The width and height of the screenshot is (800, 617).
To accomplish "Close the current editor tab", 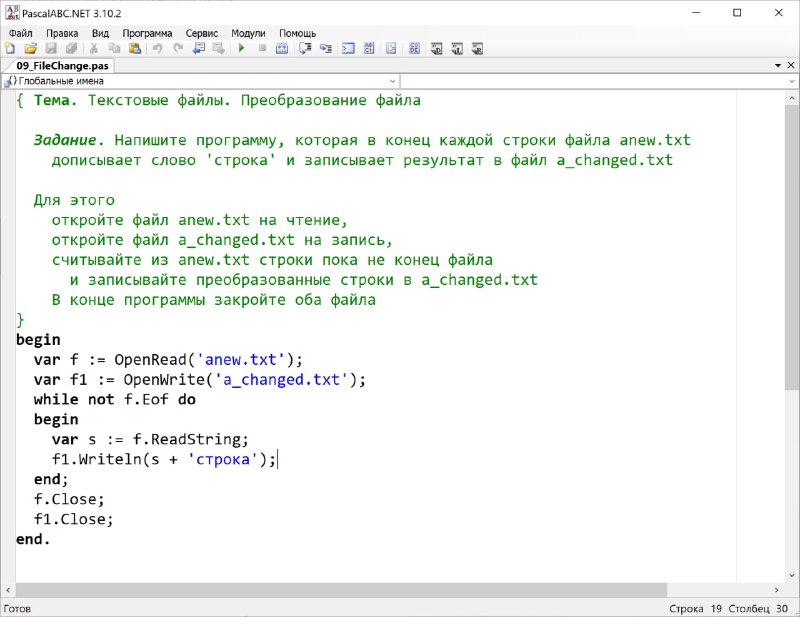I will click(791, 65).
